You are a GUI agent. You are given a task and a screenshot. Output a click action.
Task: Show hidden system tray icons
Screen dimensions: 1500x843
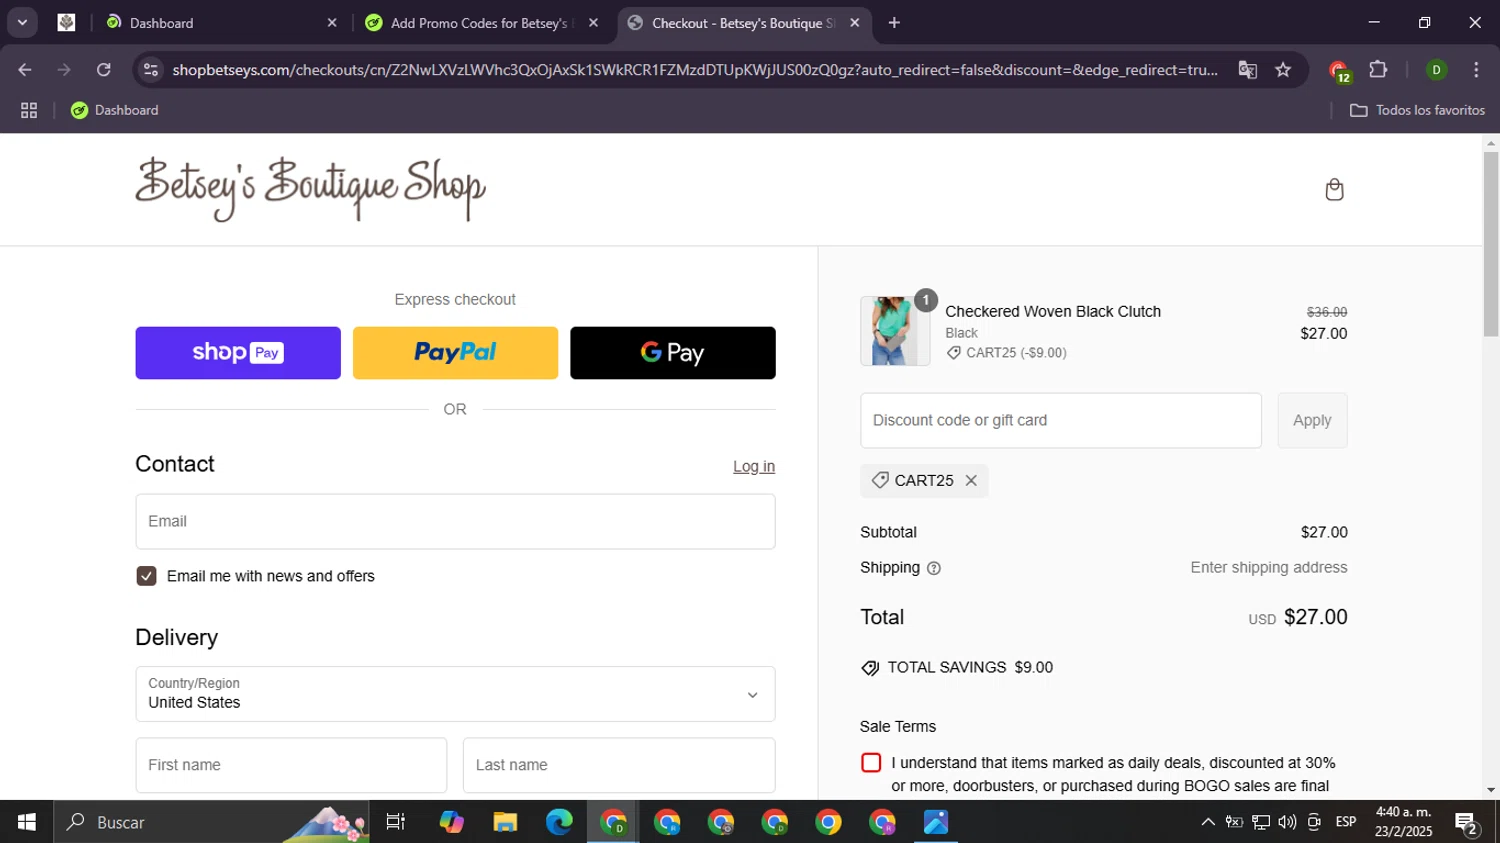[x=1208, y=822]
